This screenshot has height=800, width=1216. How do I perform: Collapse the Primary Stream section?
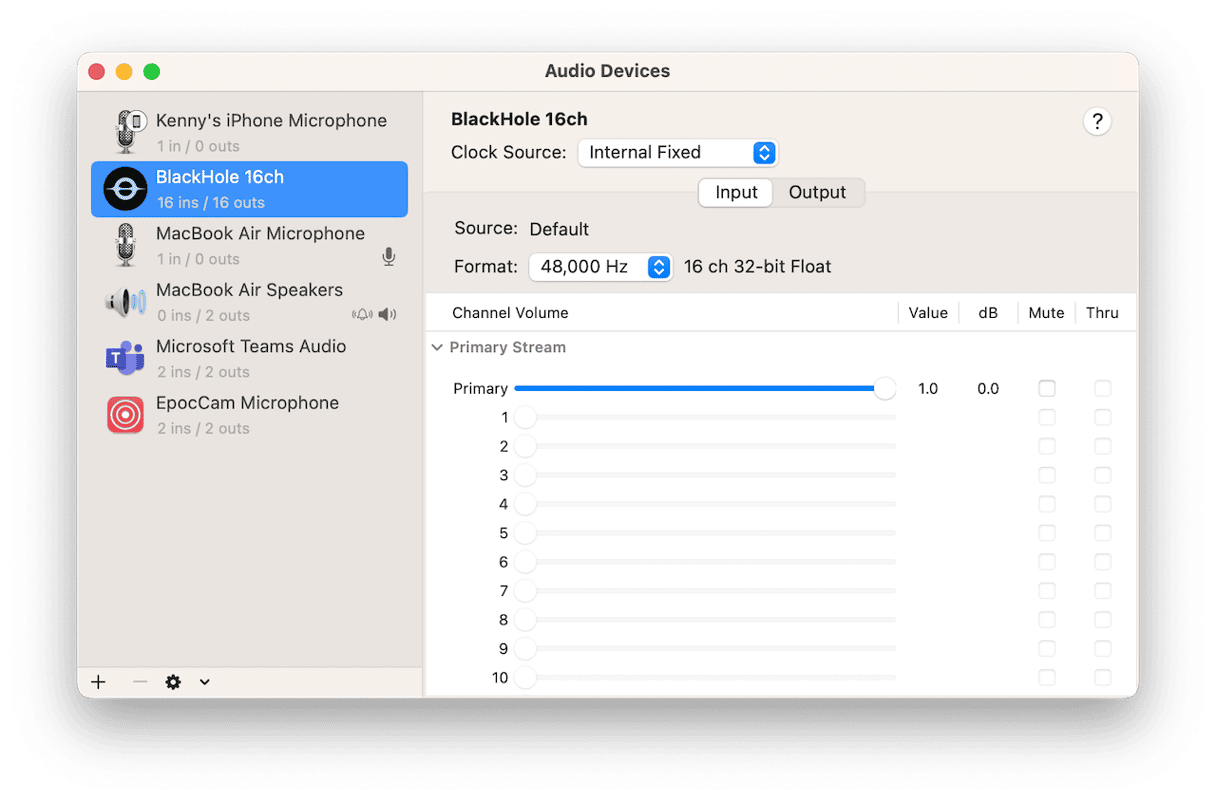click(437, 347)
